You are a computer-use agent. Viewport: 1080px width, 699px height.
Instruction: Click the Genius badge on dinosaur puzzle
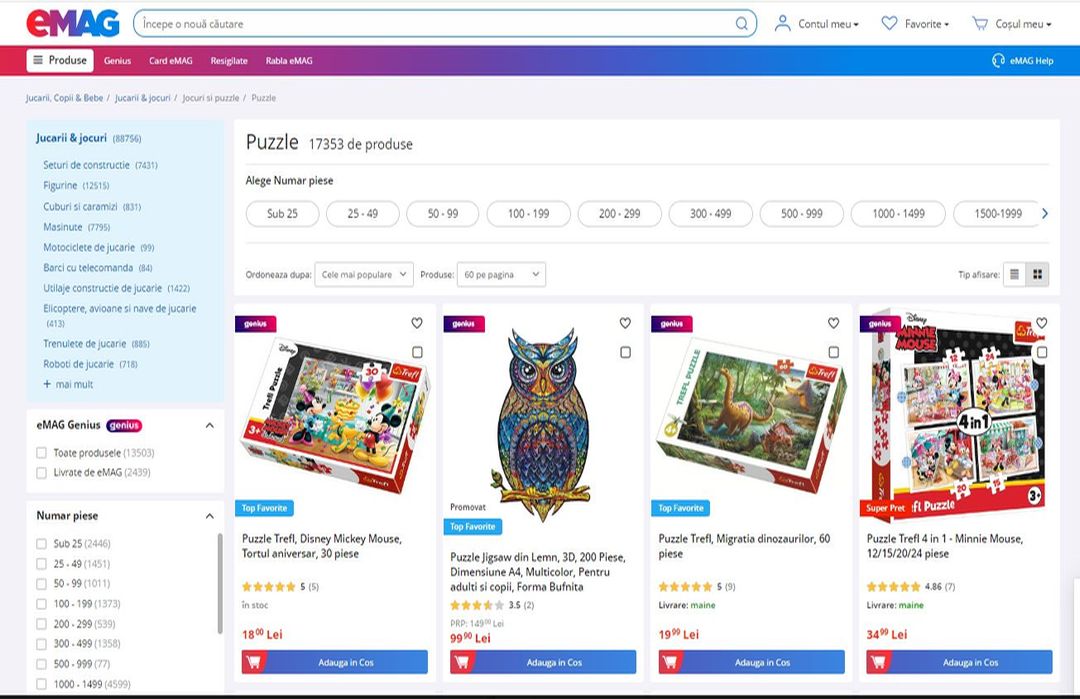click(672, 324)
